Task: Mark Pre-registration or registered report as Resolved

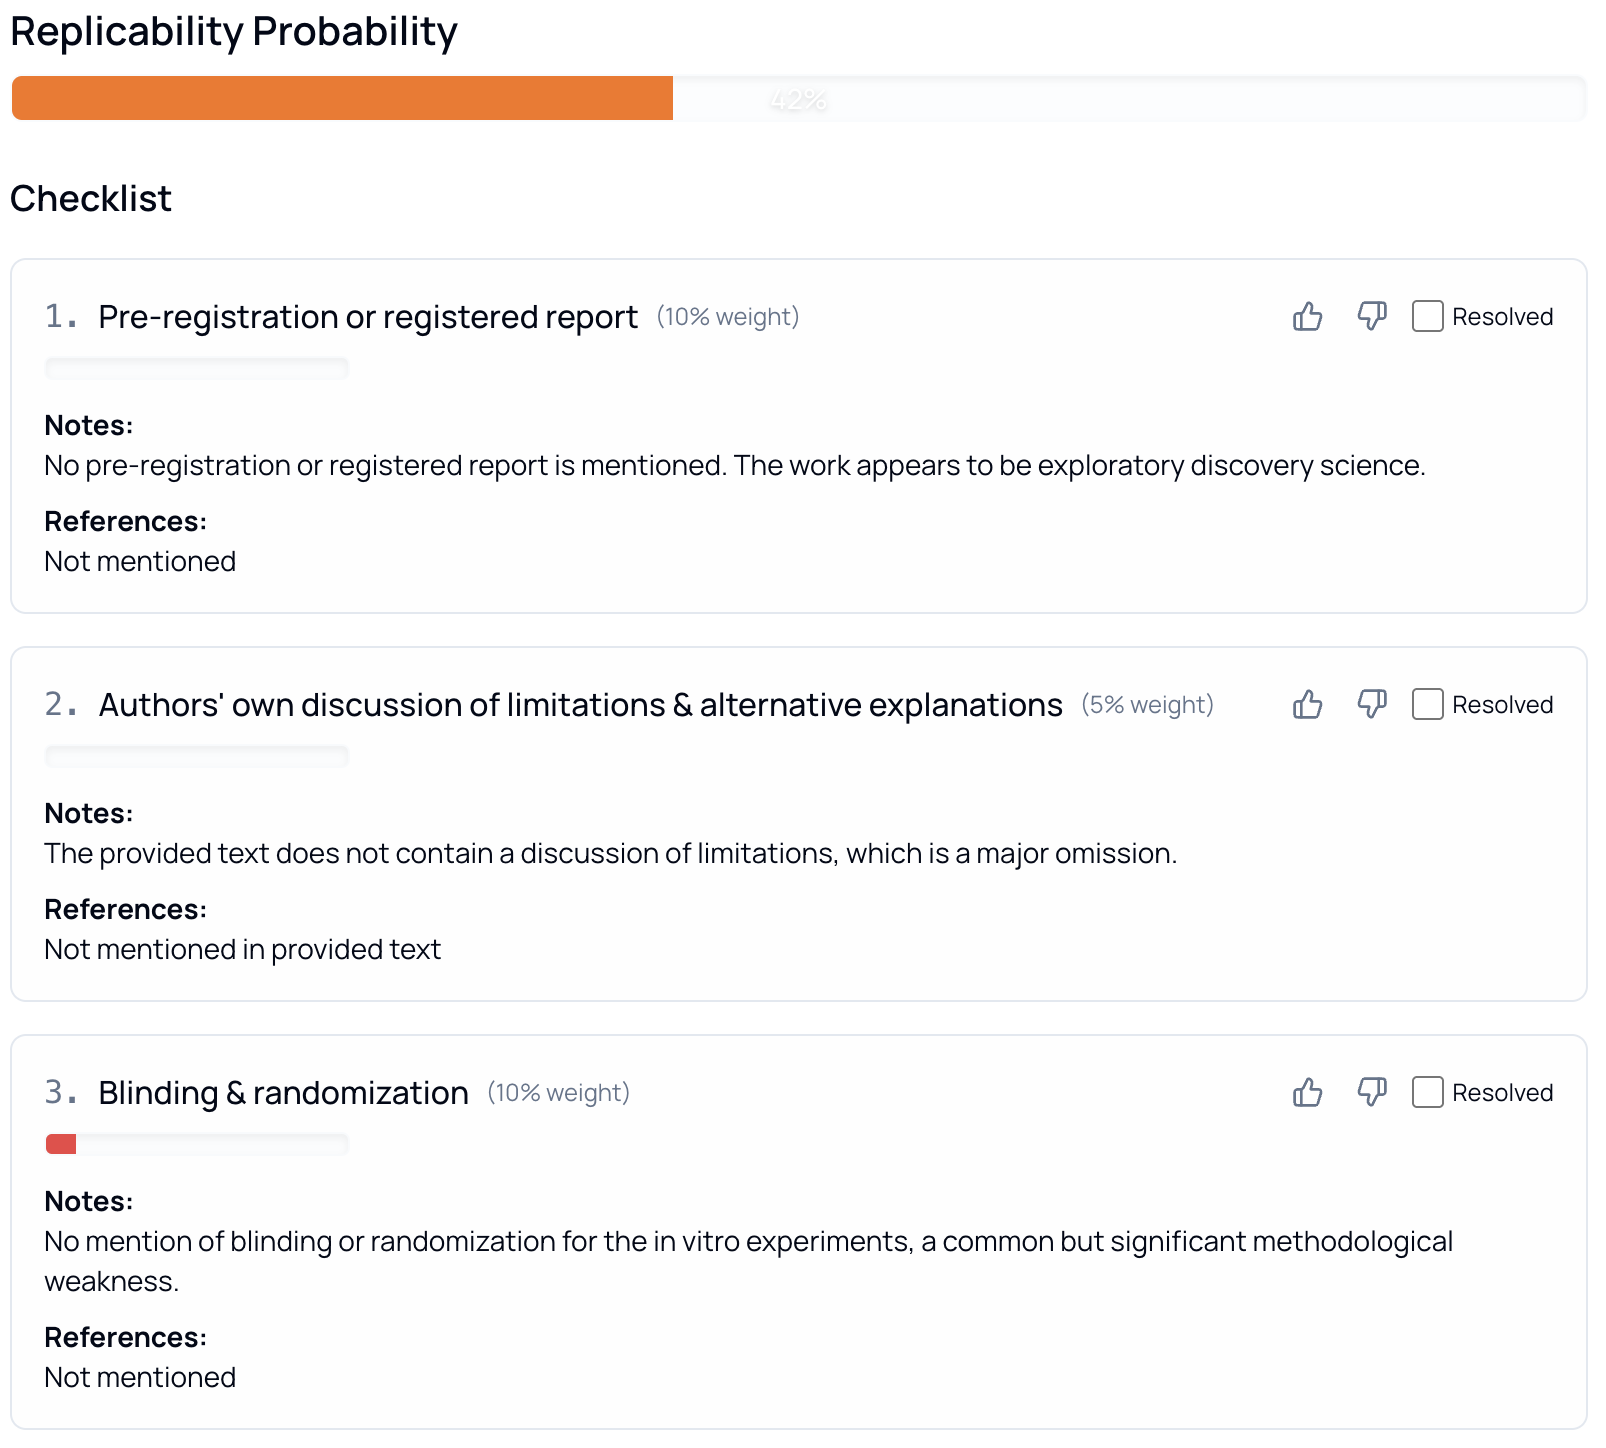Action: (1428, 317)
